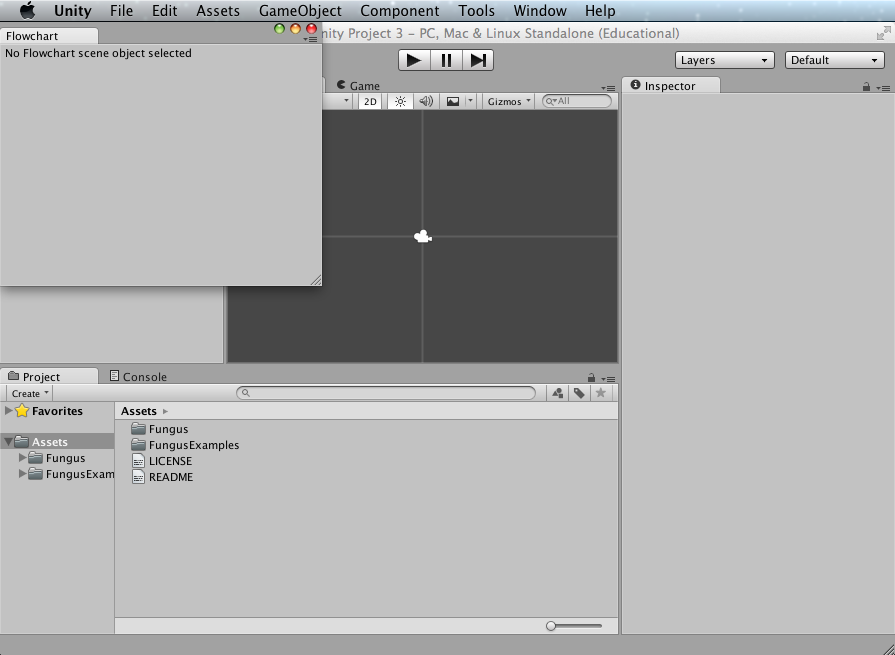Switch to the Console tab
895x655 pixels.
pyautogui.click(x=138, y=377)
